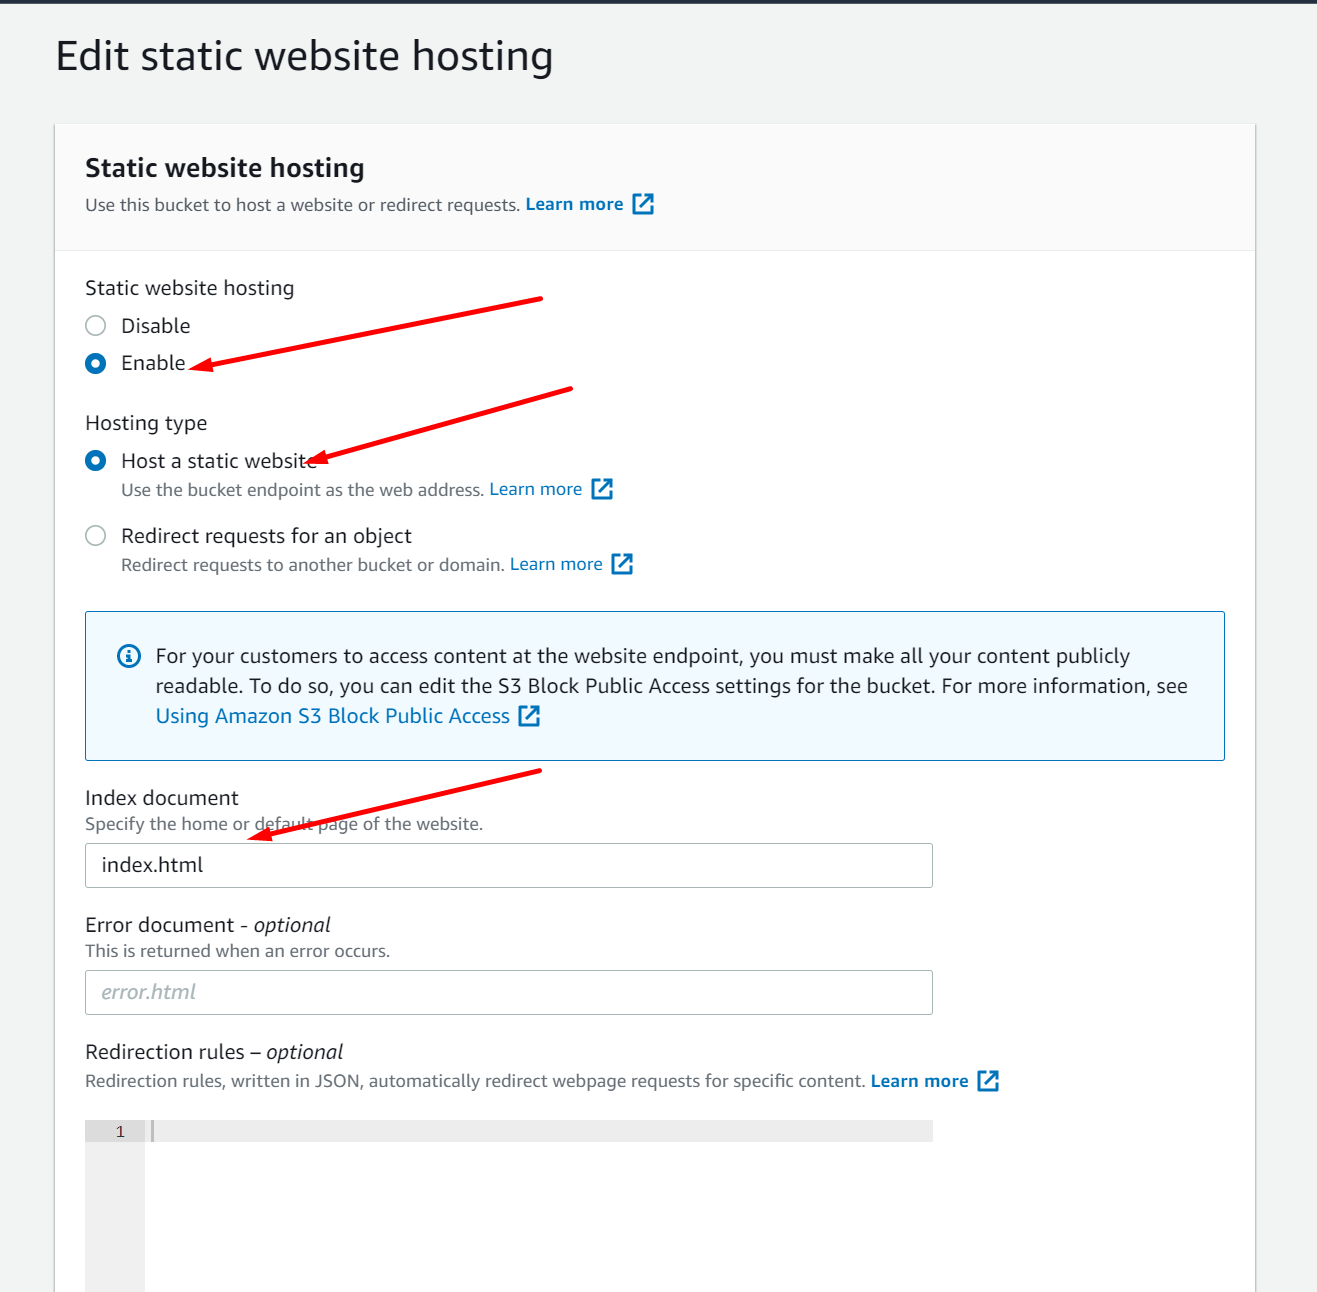
Task: Click the Static website hosting section heading
Action: pyautogui.click(x=224, y=167)
